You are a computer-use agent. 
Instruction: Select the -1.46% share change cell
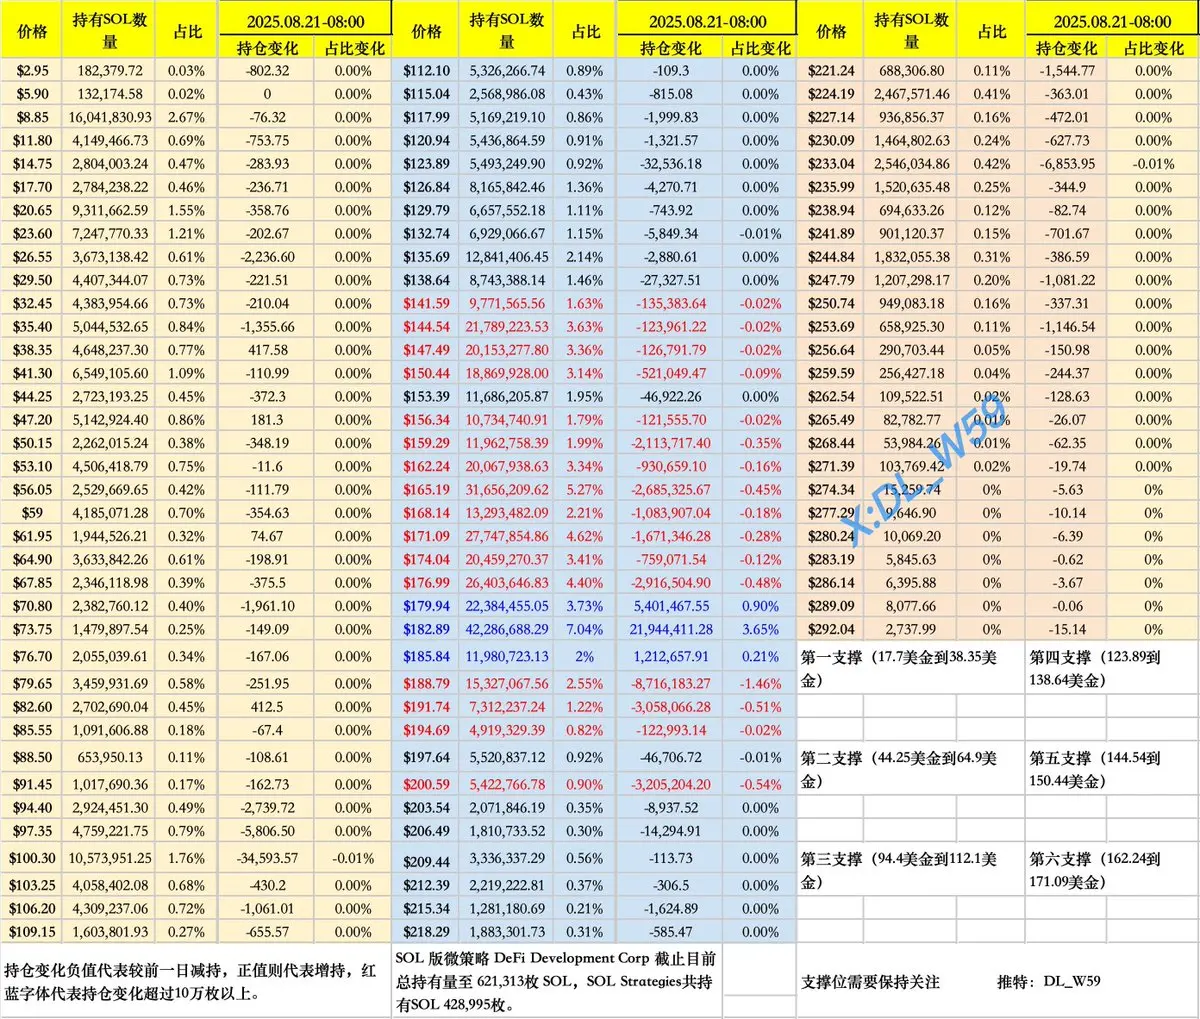tap(761, 684)
